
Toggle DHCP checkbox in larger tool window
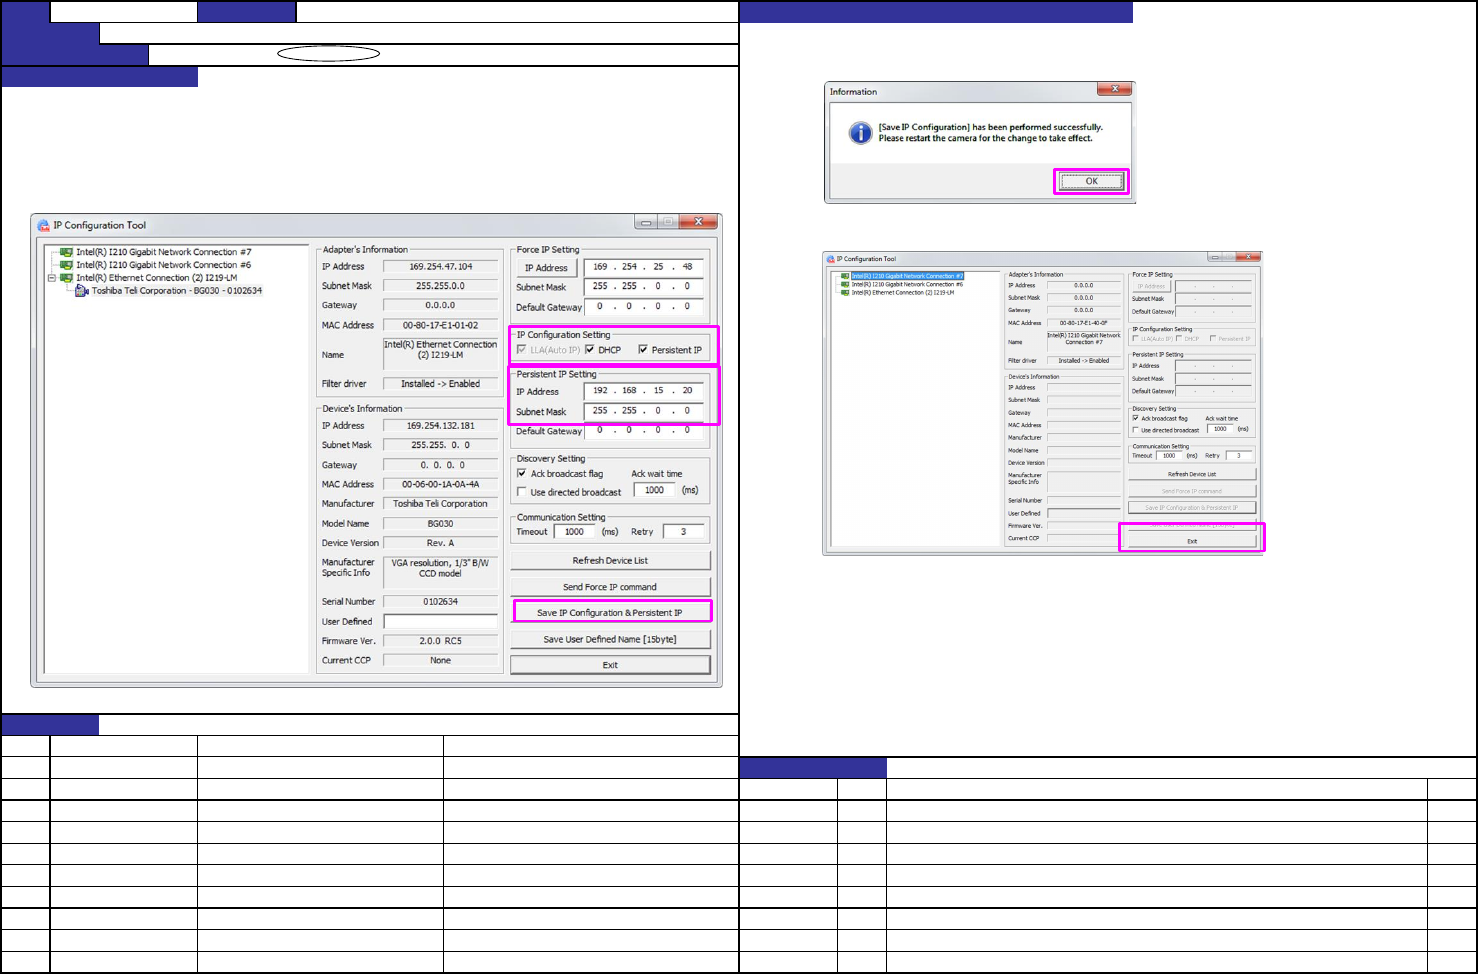click(x=590, y=350)
